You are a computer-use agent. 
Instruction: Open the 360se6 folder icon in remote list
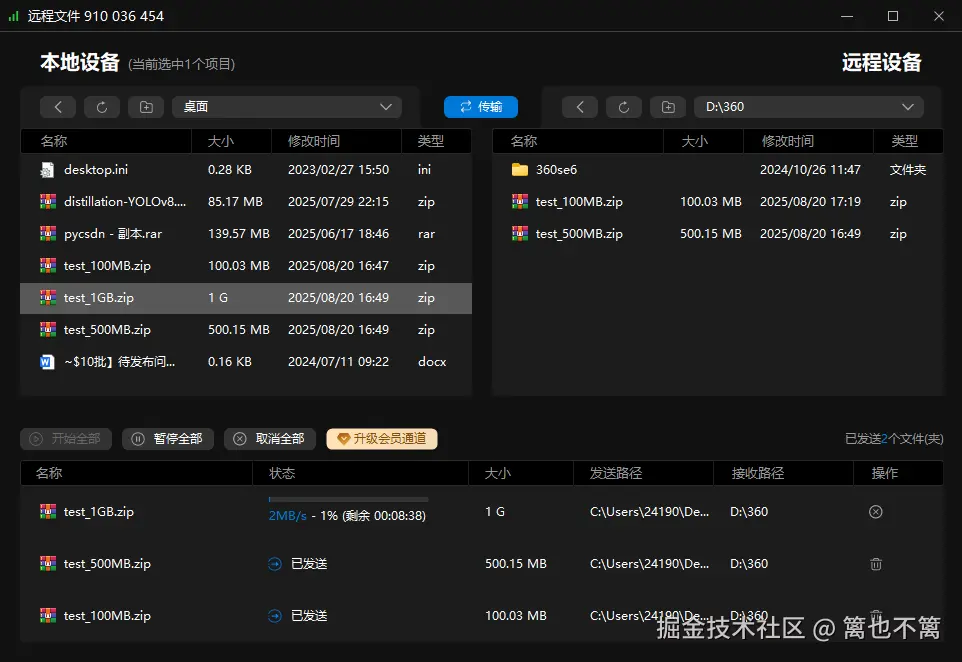(520, 169)
